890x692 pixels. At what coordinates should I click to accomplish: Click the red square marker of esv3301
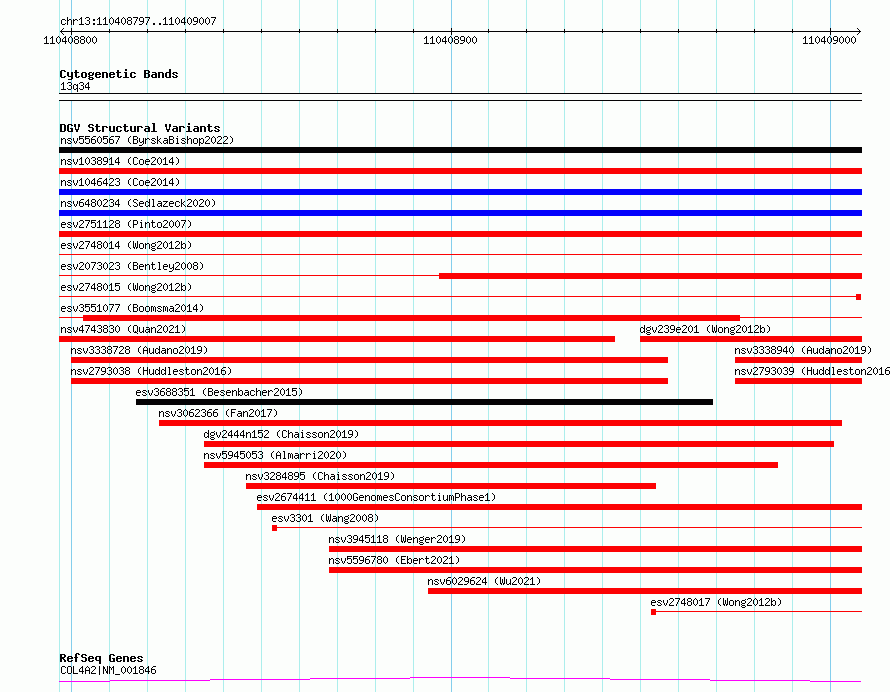[275, 528]
